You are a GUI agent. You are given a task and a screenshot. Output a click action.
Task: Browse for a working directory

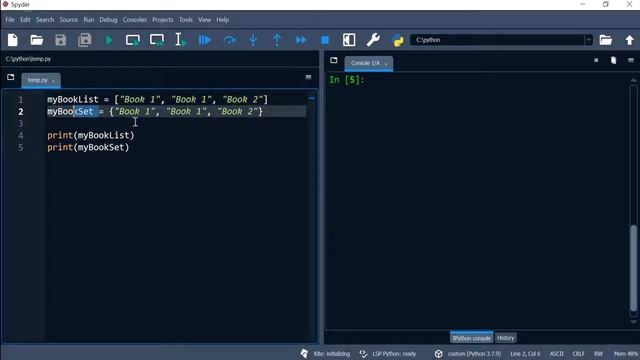point(606,40)
